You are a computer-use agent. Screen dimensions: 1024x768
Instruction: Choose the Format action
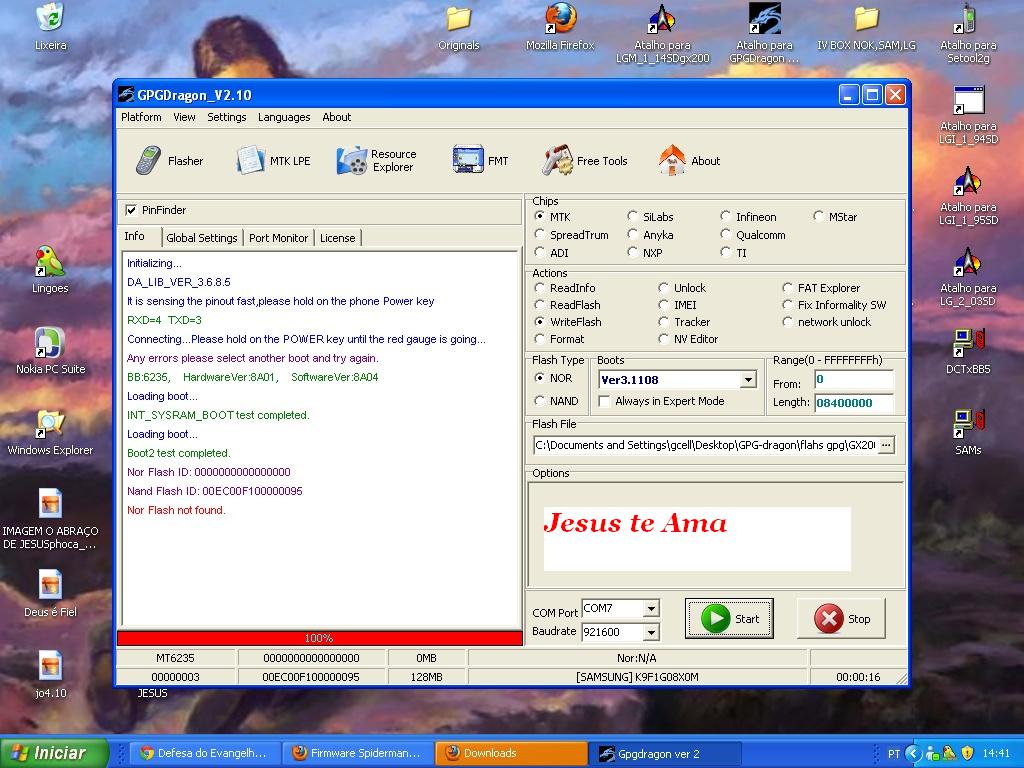[539, 339]
